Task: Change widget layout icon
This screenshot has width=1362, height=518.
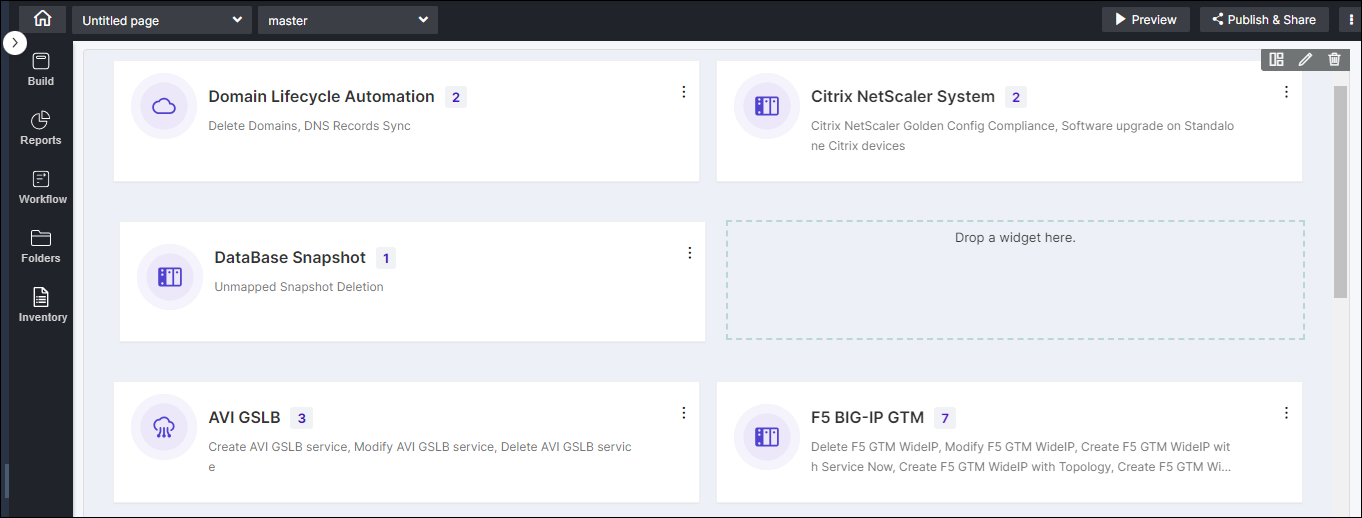Action: point(1276,59)
